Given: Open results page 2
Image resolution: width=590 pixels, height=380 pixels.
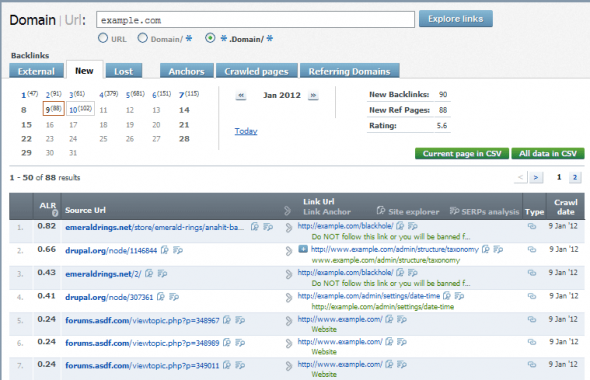Looking at the screenshot, I should click(575, 177).
